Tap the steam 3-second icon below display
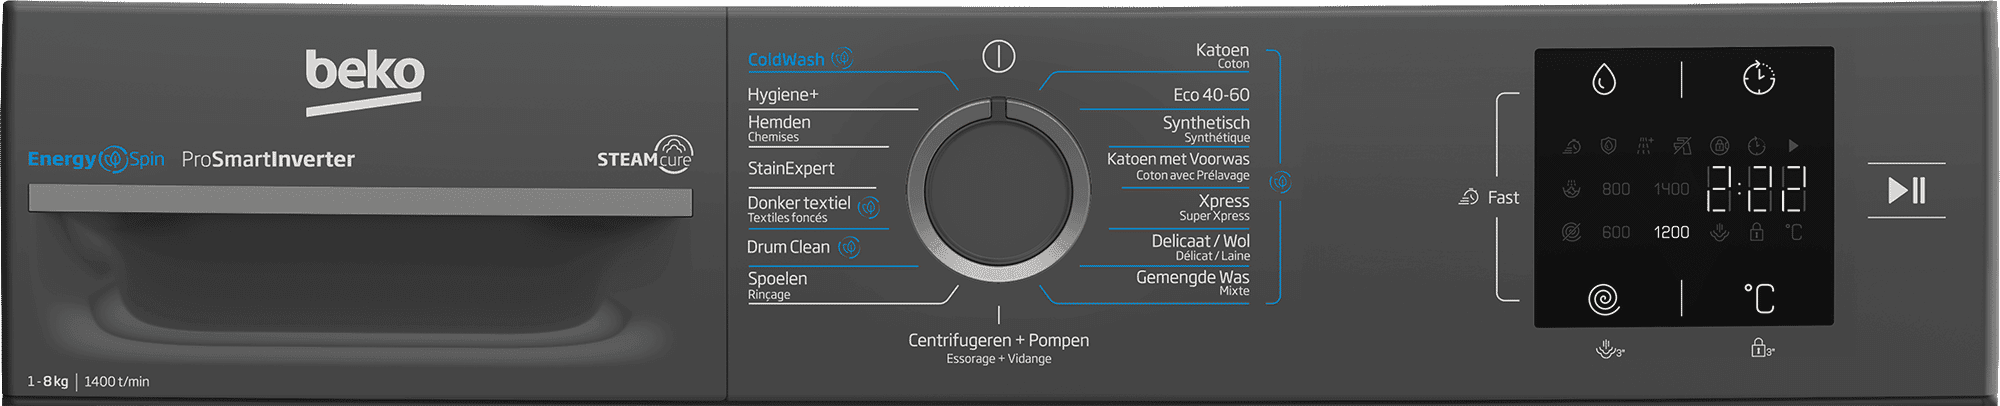This screenshot has height=406, width=2000. click(1610, 349)
